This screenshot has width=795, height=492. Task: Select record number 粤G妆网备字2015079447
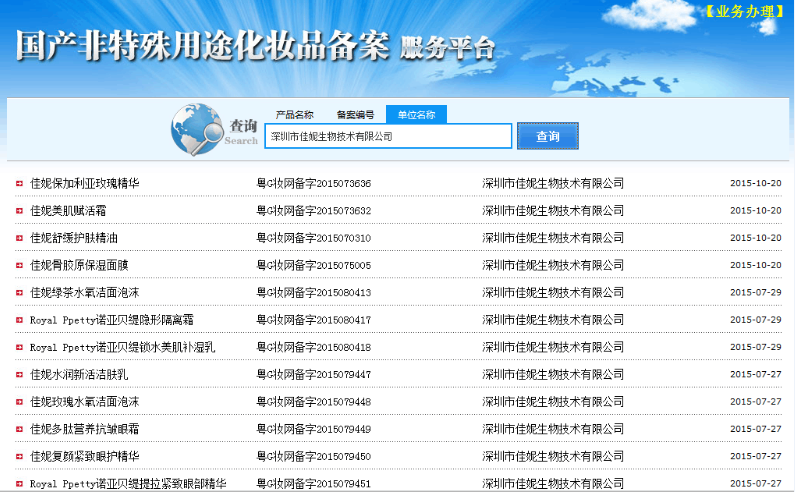tap(314, 375)
